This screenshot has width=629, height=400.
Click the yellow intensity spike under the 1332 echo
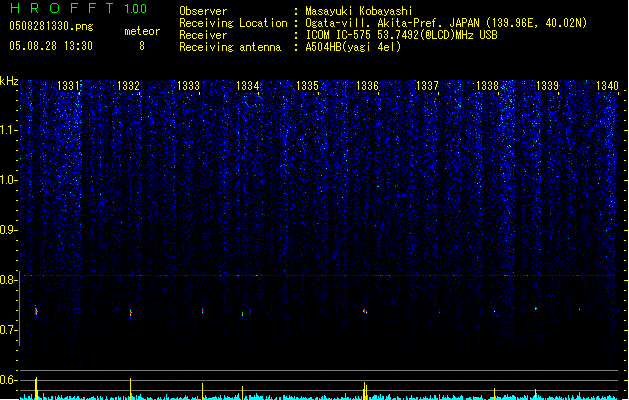pos(130,388)
